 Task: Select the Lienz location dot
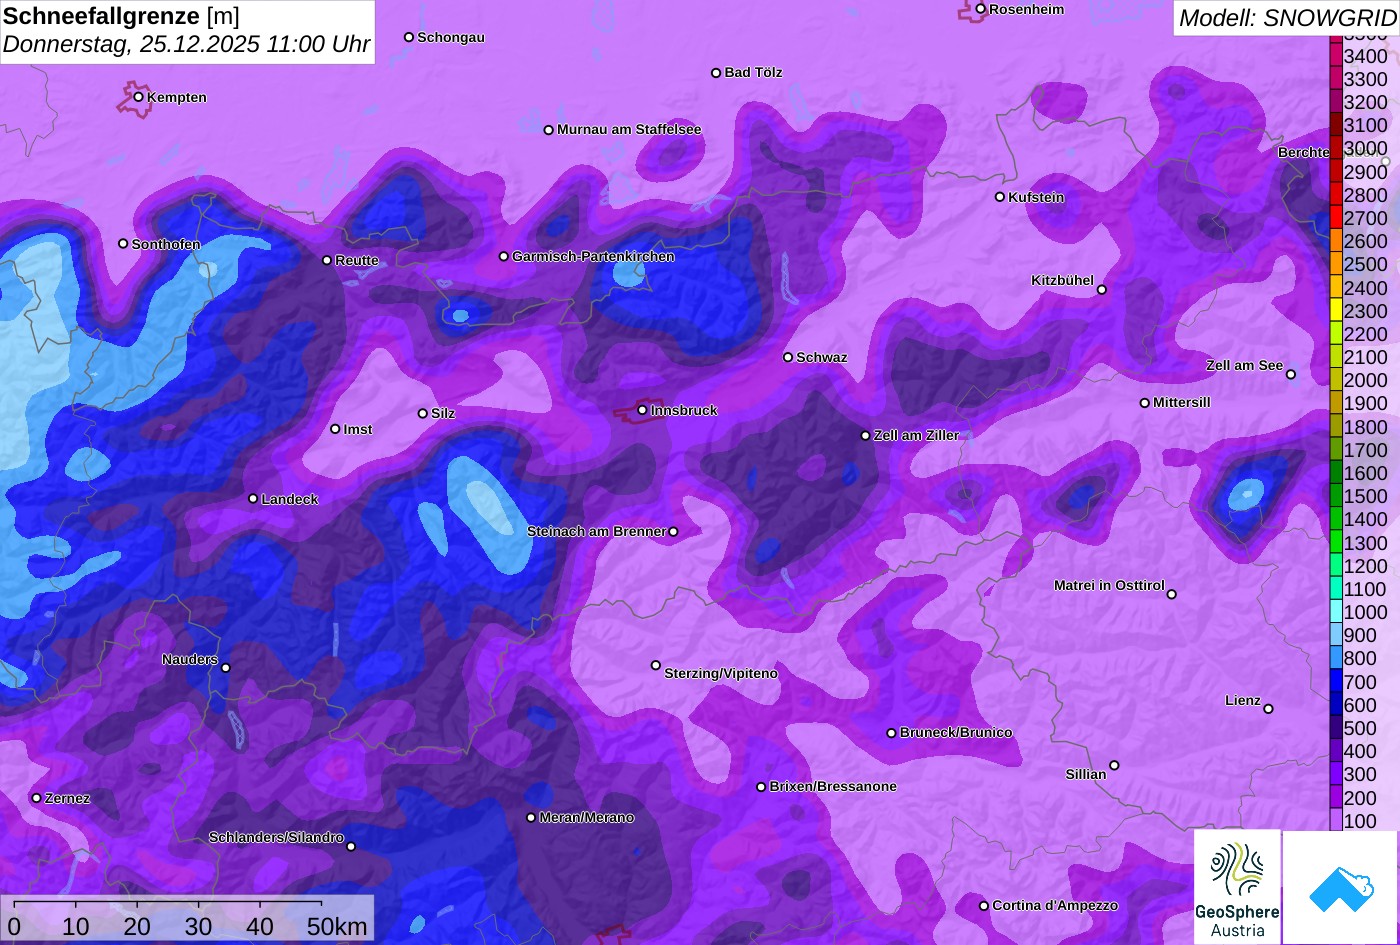click(1268, 709)
